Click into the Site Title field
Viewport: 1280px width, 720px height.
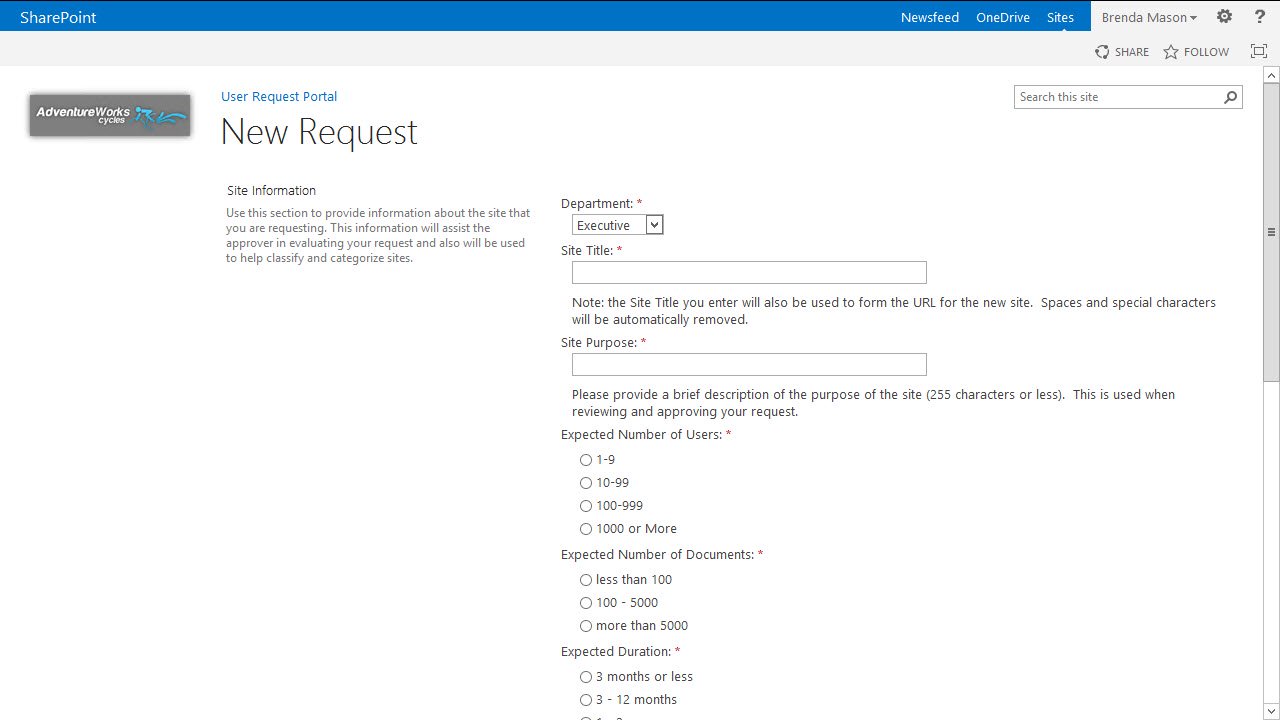coord(749,273)
